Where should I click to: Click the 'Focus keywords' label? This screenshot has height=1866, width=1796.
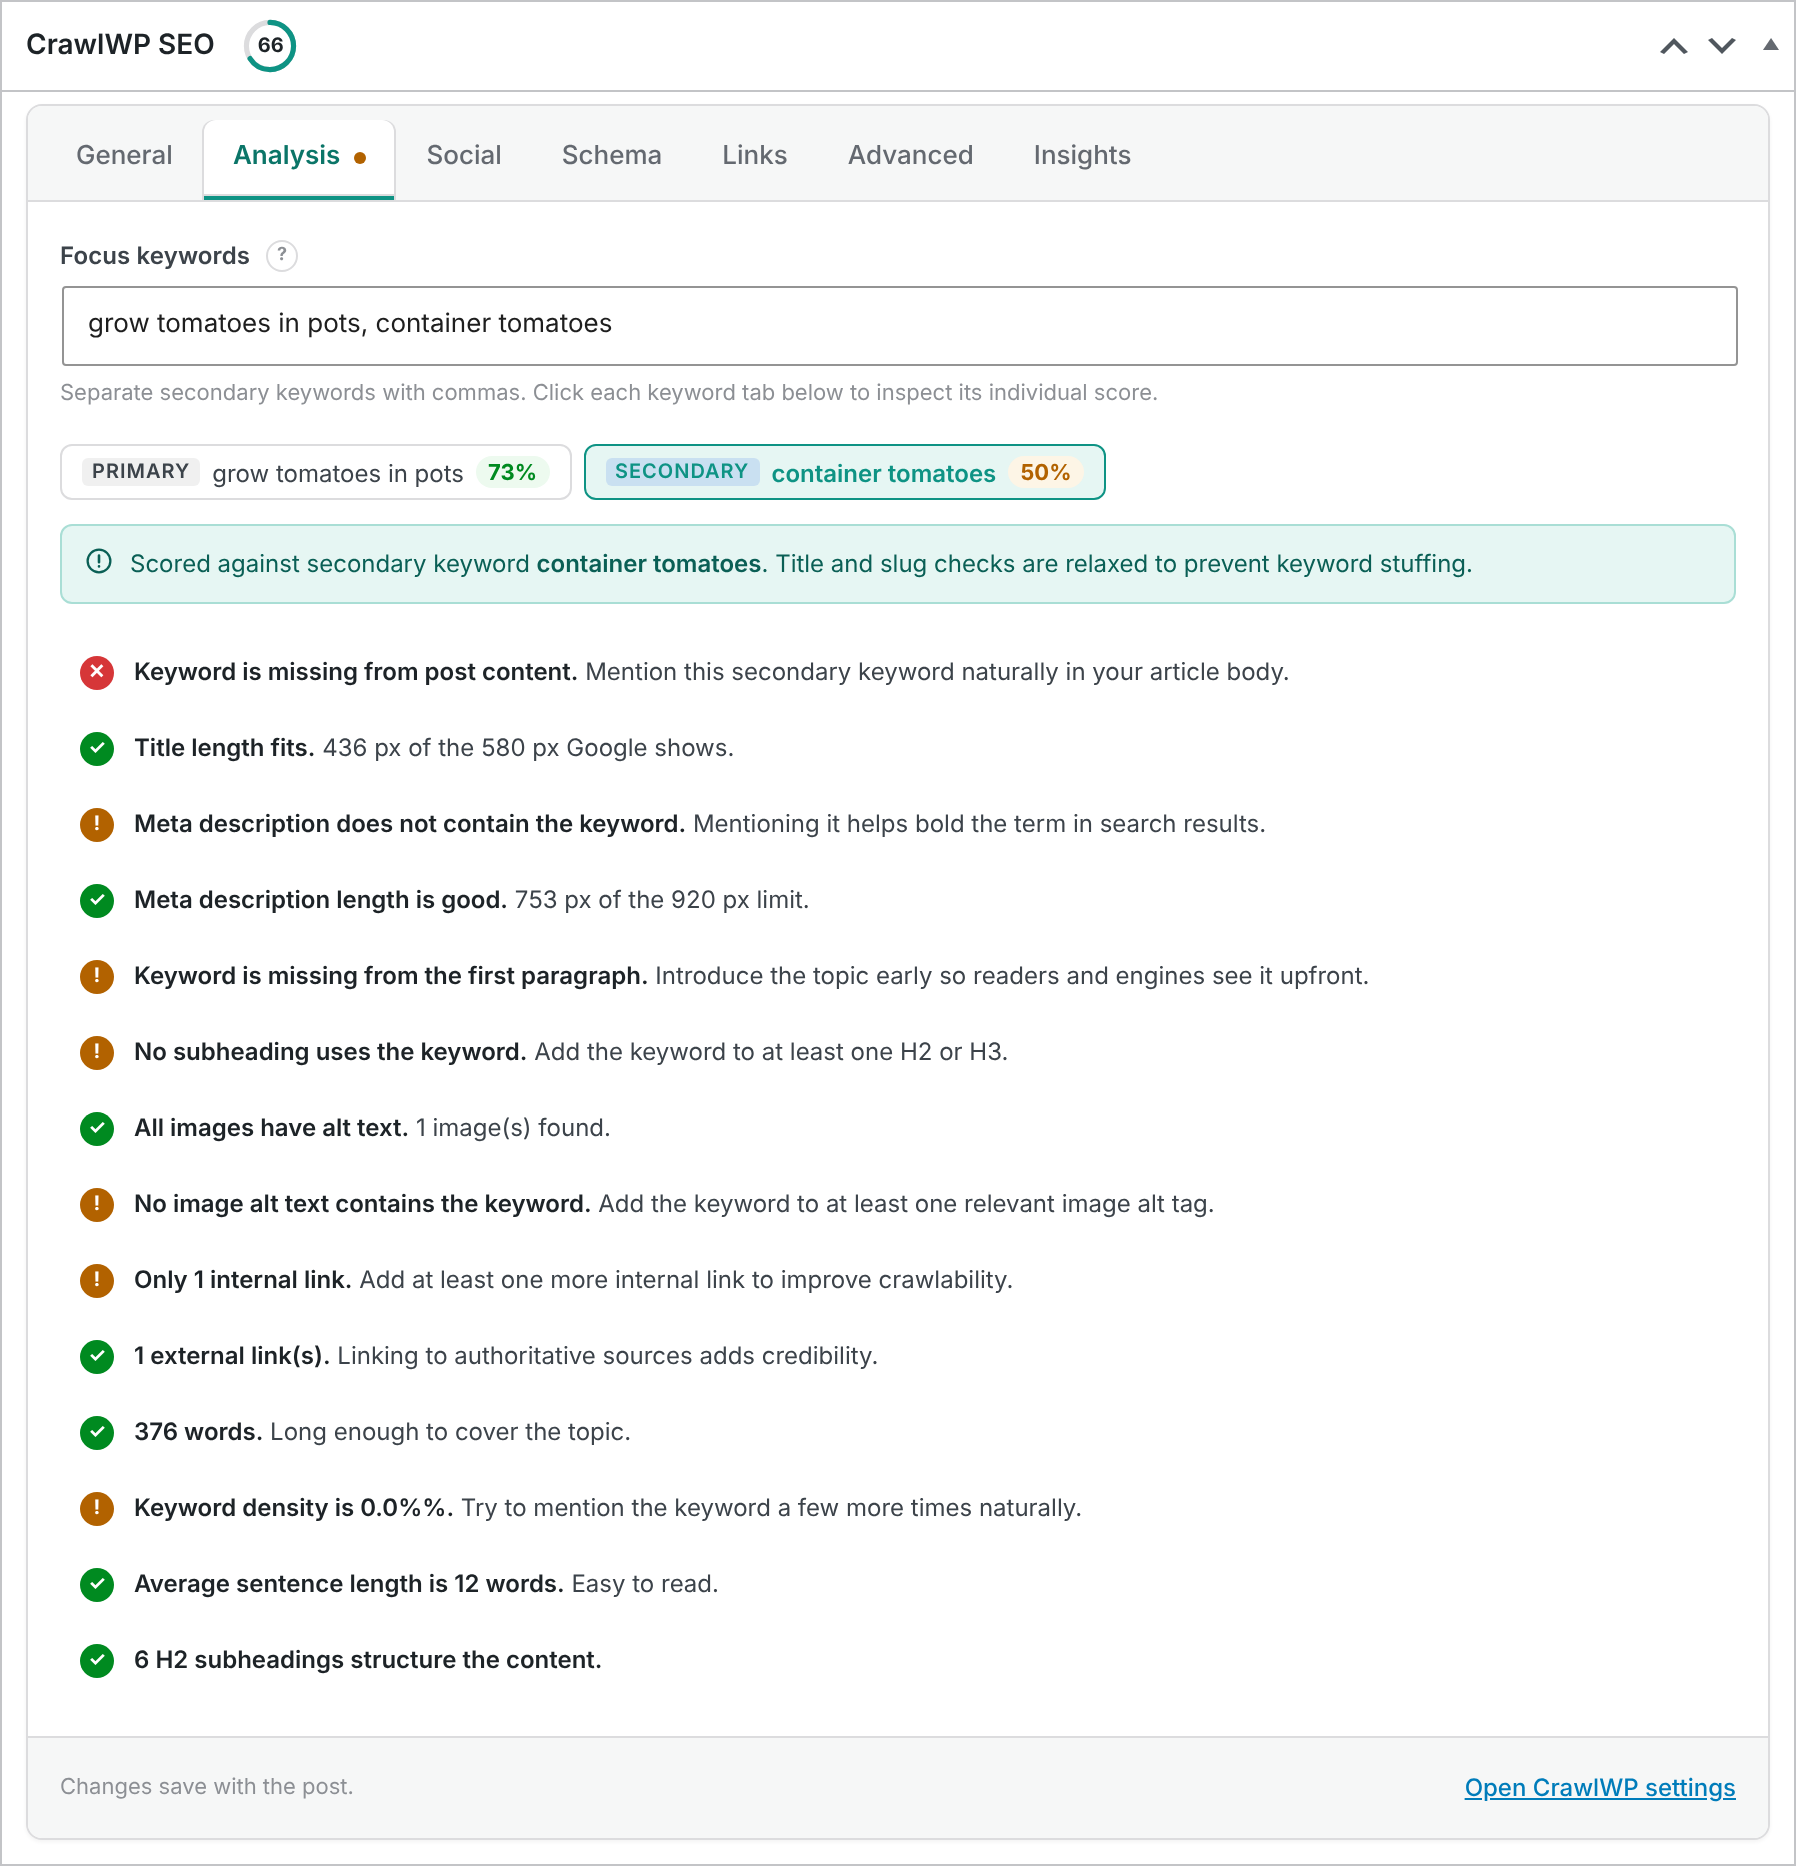click(x=155, y=256)
